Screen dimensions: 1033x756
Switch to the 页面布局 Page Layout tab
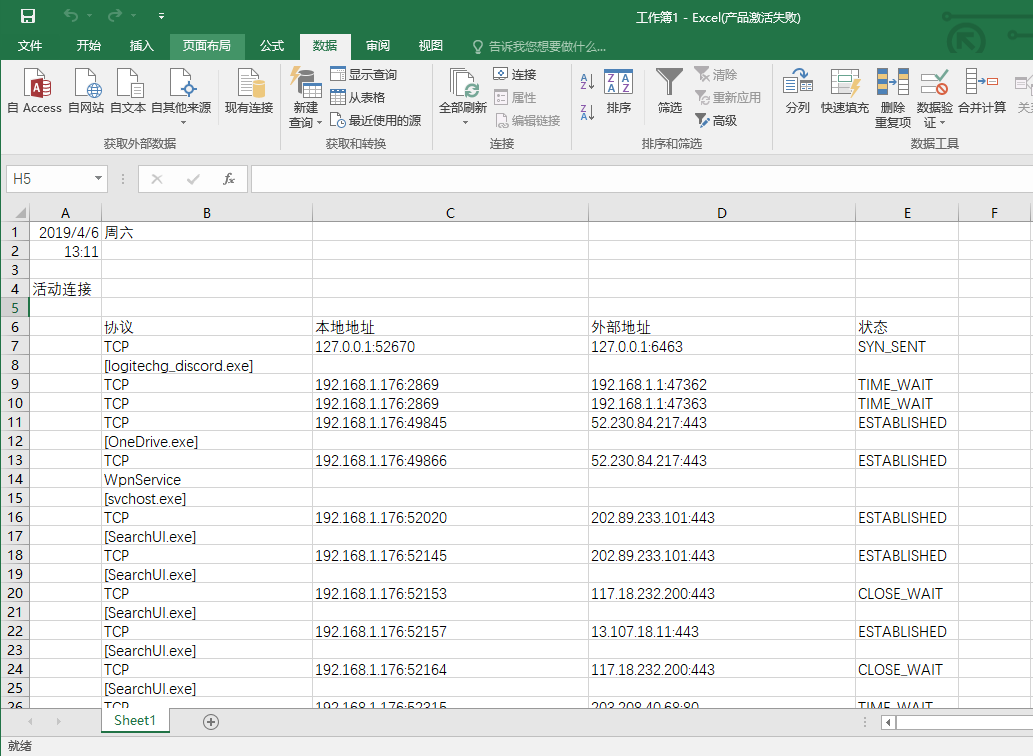(x=207, y=45)
